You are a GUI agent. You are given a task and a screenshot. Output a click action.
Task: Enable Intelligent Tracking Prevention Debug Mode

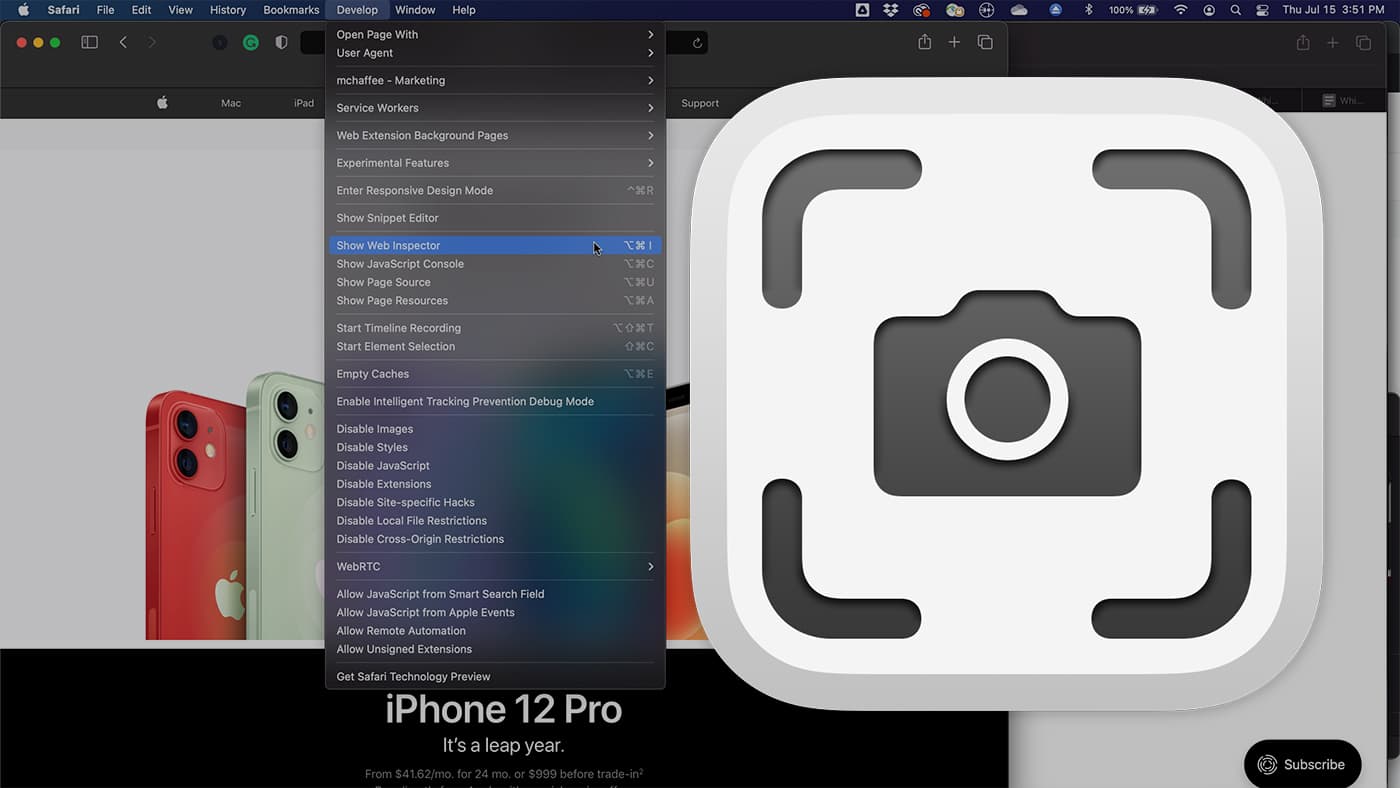[464, 401]
